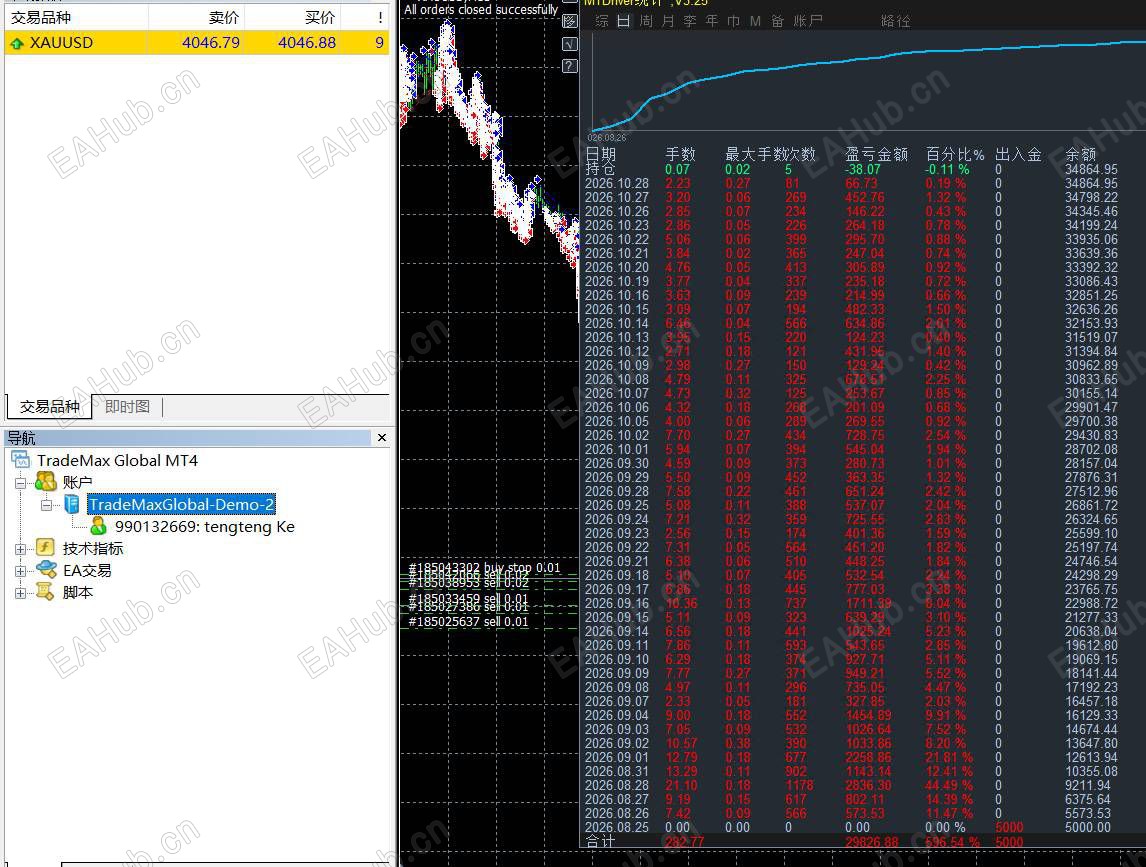
Task: Click the 2026.09.01 row in statistics table
Action: [864, 757]
